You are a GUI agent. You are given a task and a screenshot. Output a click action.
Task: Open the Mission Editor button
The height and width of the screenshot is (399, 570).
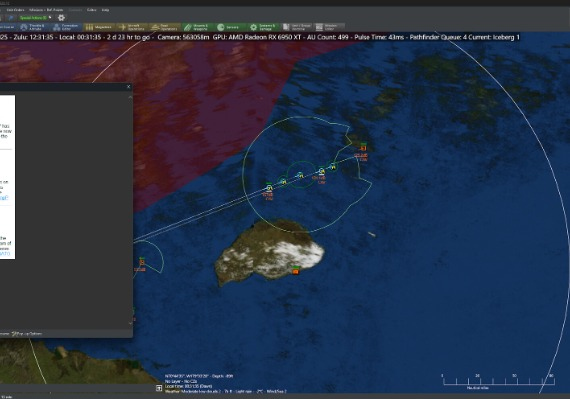(329, 27)
